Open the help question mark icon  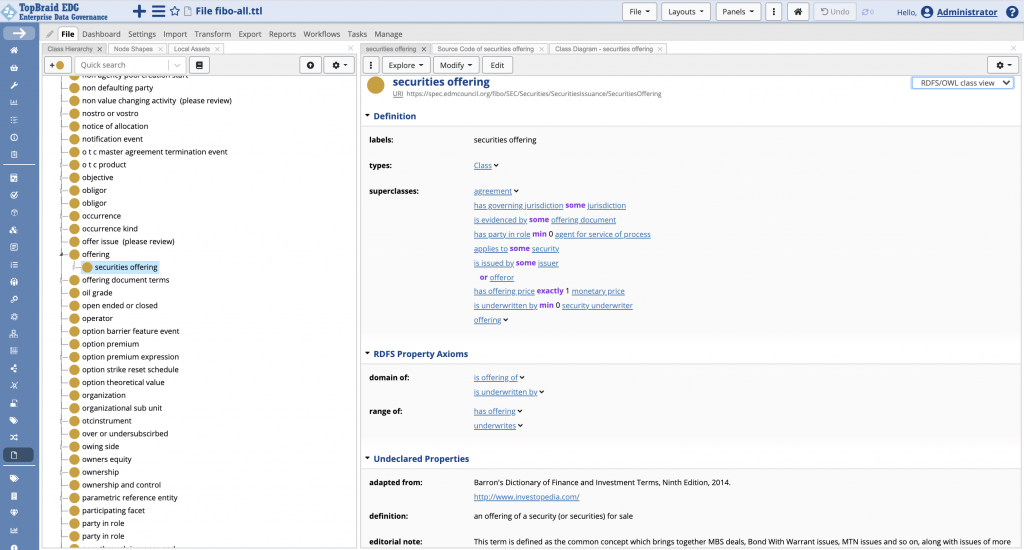pyautogui.click(x=1012, y=12)
